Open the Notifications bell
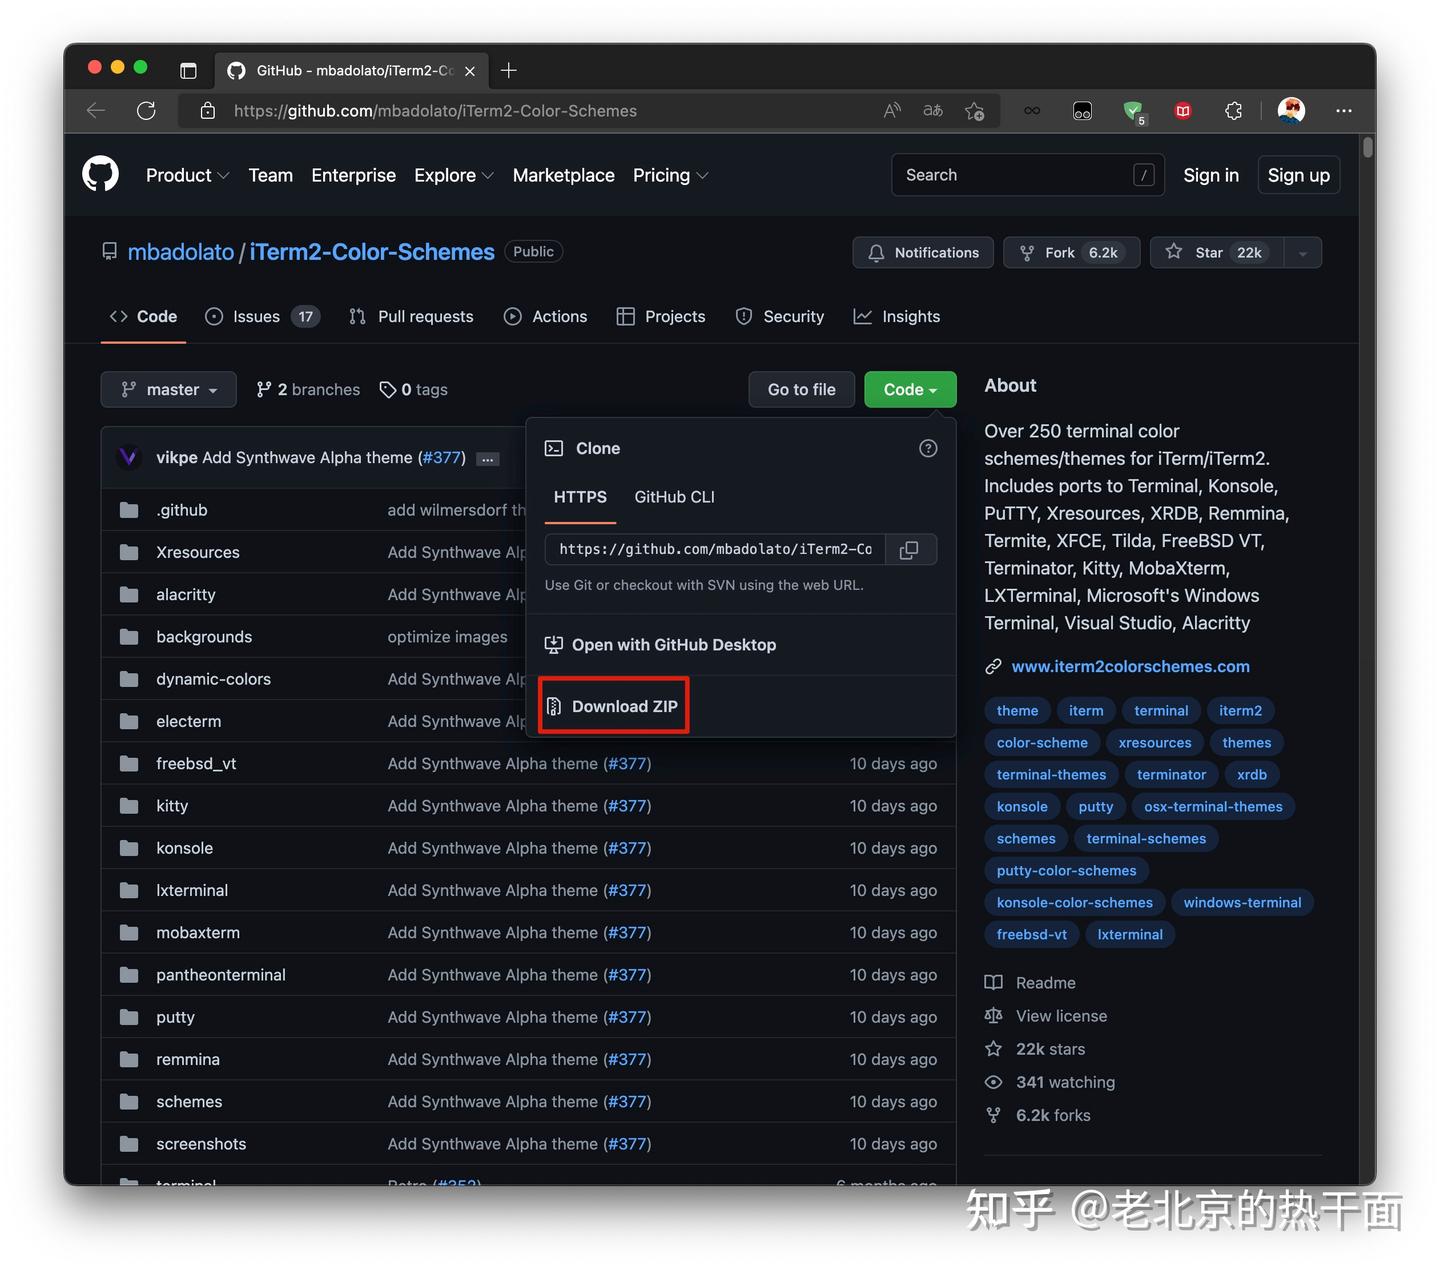The height and width of the screenshot is (1270, 1440). pos(921,252)
